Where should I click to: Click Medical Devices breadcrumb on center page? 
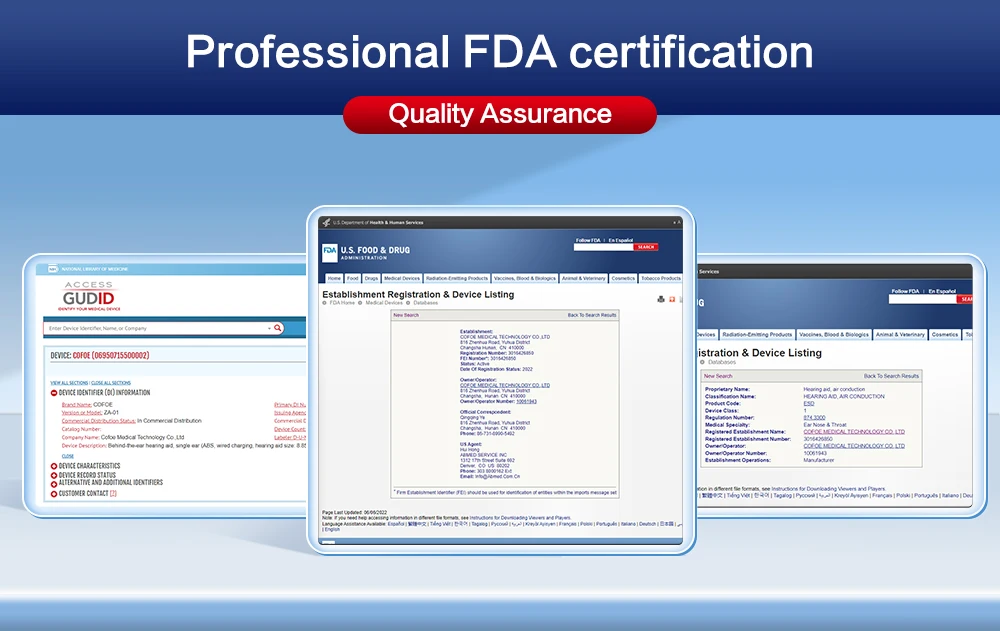384,303
